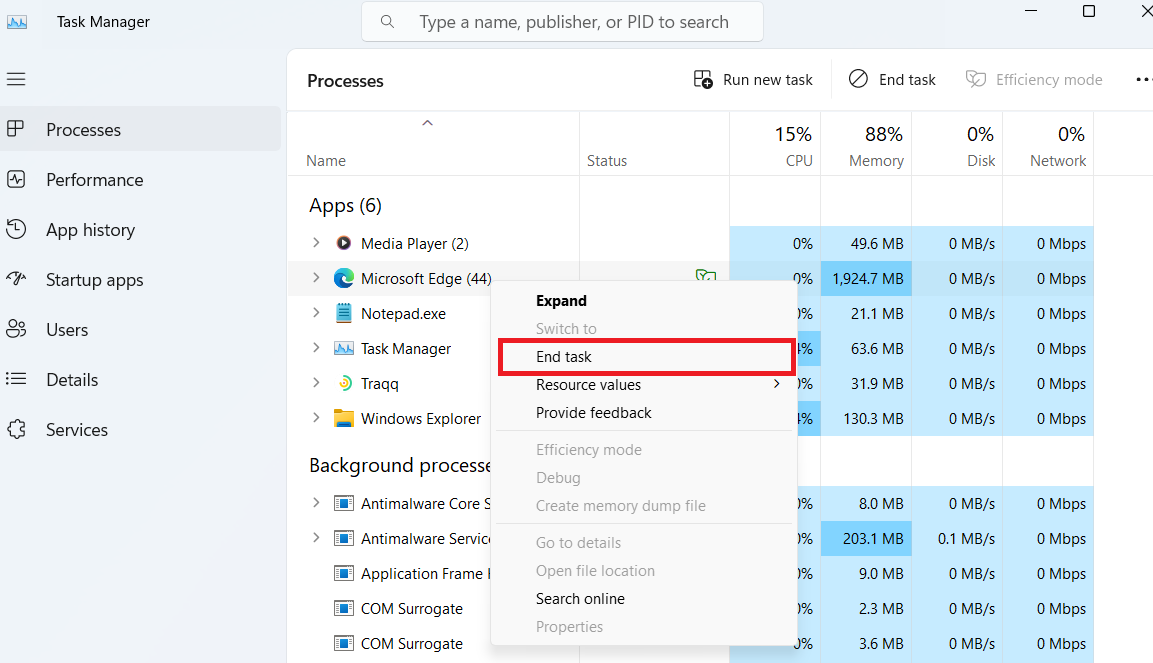Click the Startup apps gauge icon

pyautogui.click(x=15, y=279)
